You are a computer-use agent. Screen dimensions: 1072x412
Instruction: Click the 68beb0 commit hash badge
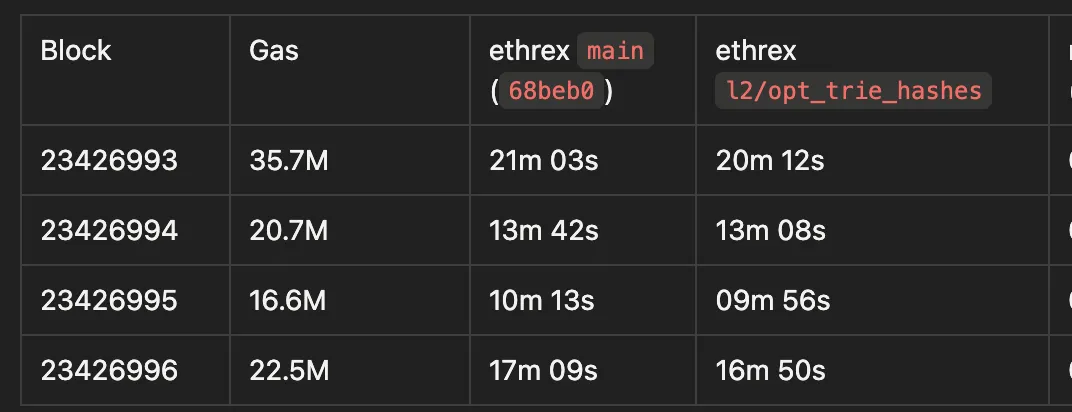[551, 91]
